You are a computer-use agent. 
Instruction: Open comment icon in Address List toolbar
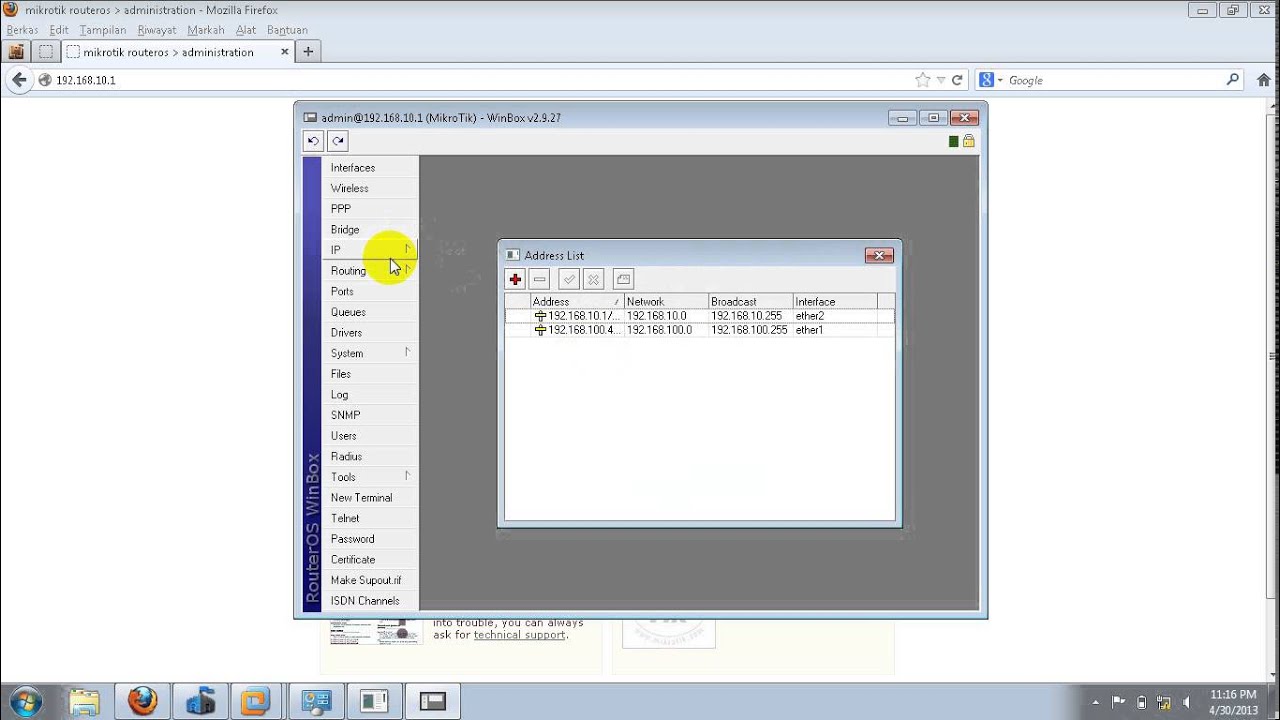623,280
